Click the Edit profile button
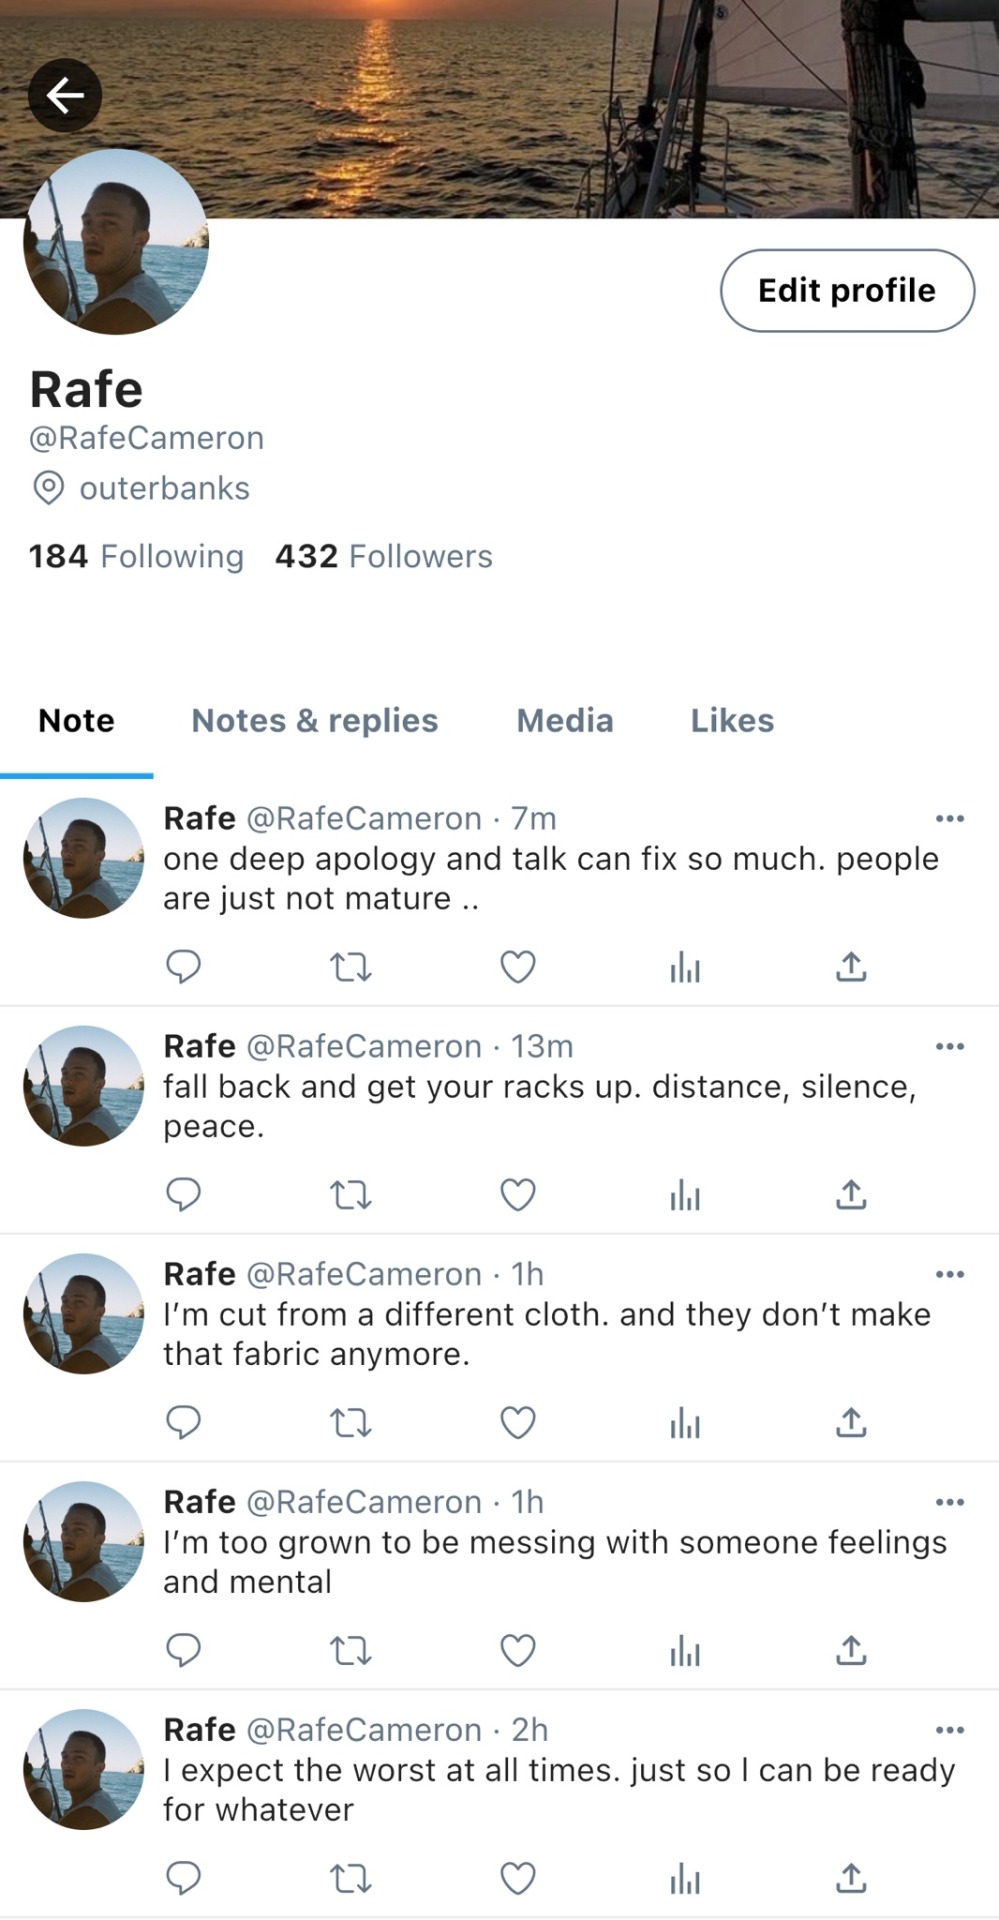 tap(847, 291)
